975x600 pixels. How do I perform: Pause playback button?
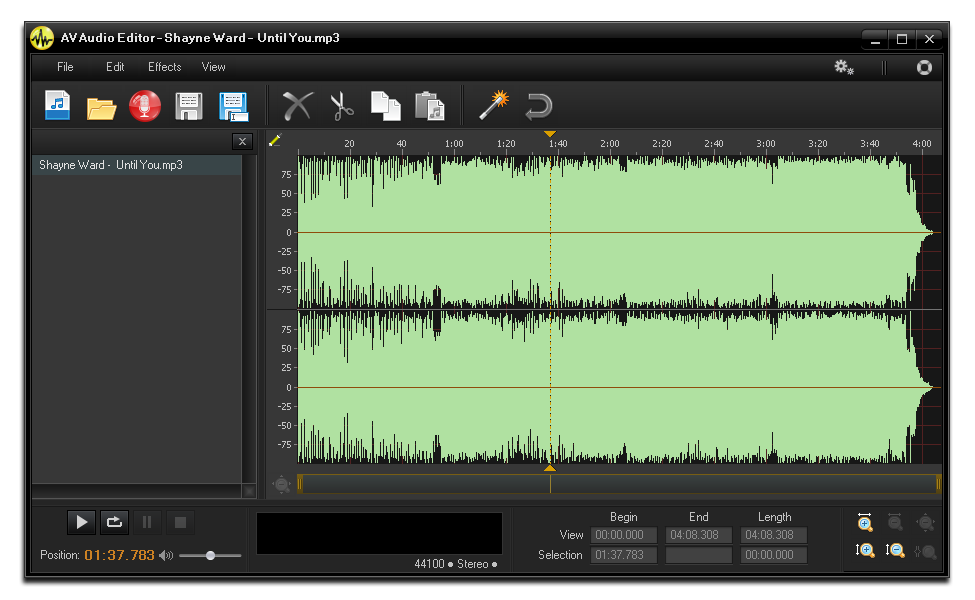coord(147,522)
